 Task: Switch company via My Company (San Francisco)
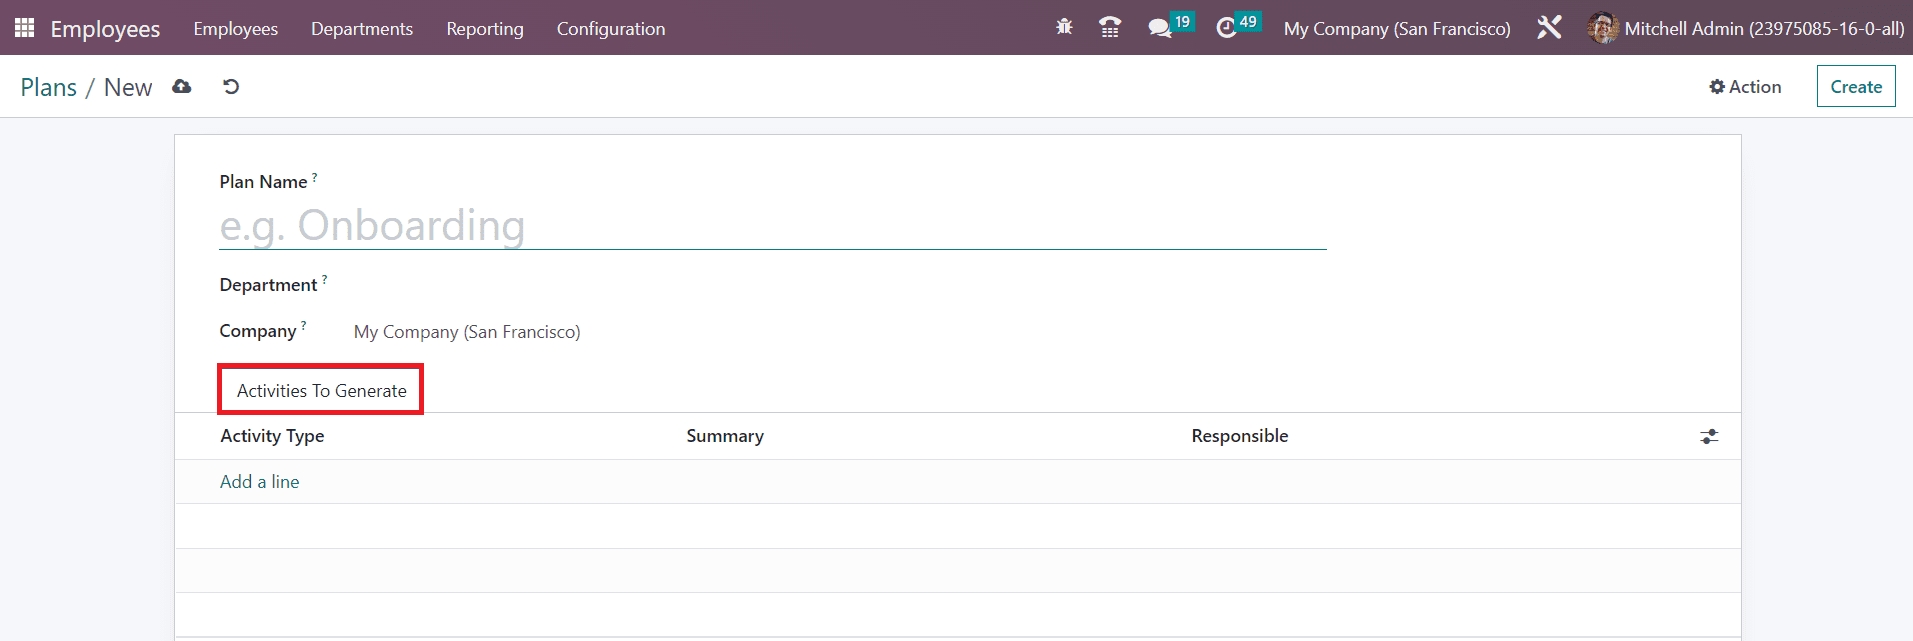[1396, 29]
